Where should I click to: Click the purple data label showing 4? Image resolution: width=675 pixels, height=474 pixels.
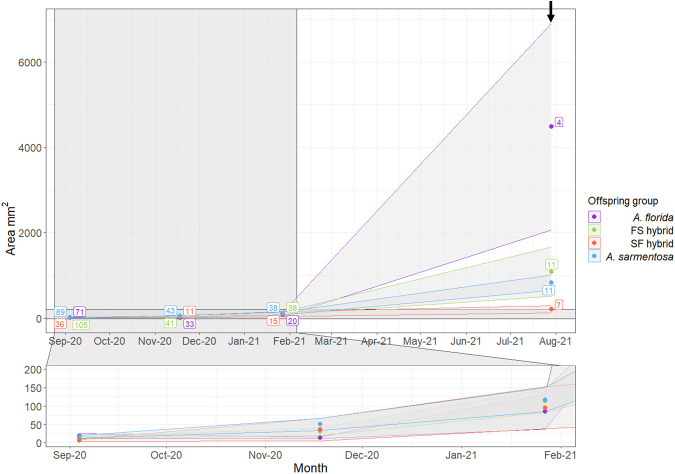pyautogui.click(x=559, y=122)
